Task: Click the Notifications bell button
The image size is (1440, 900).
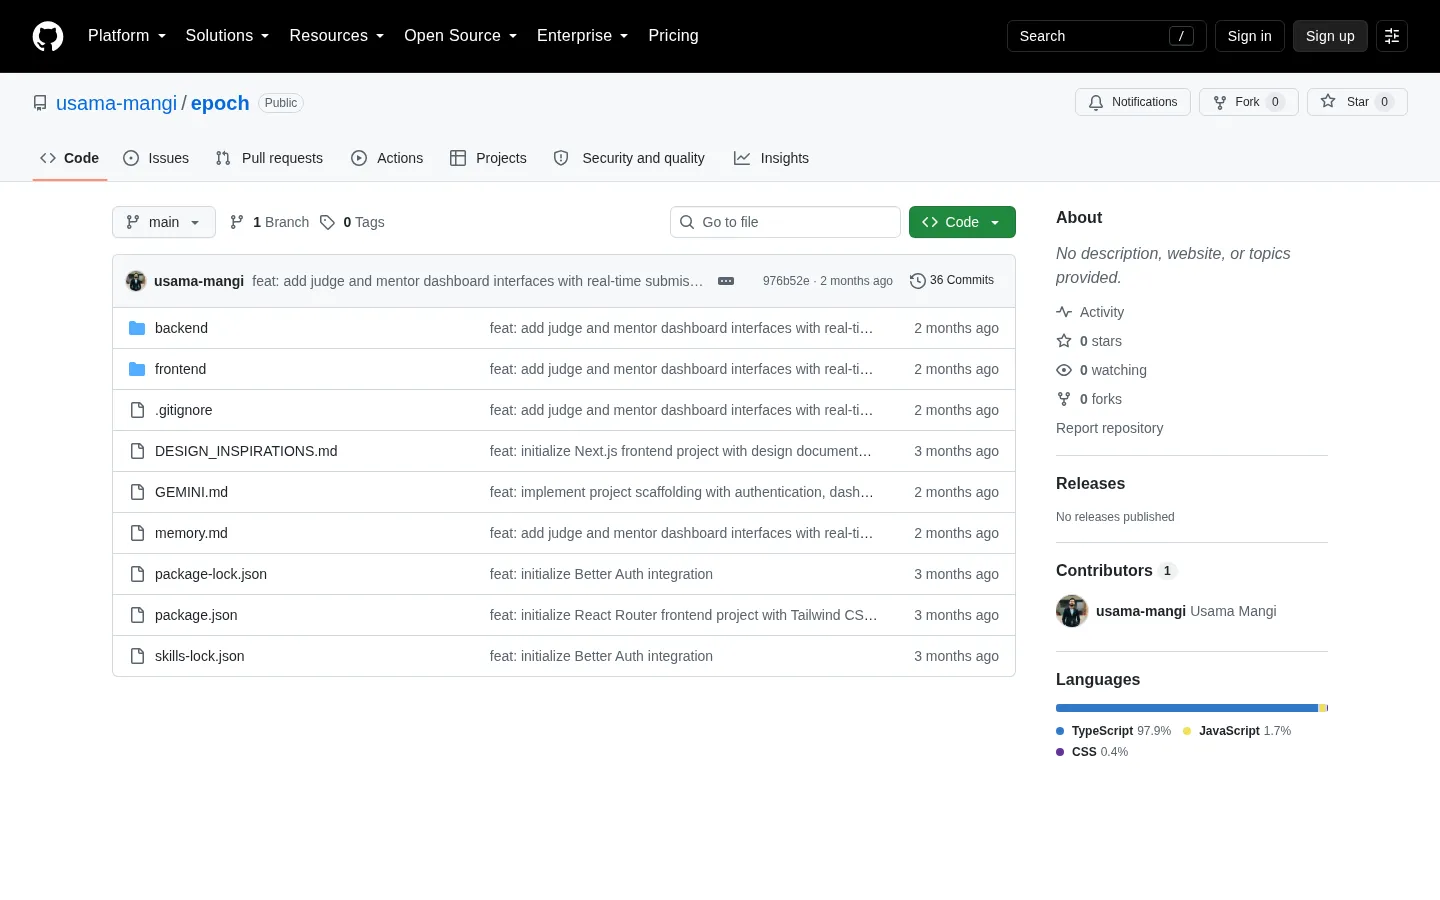Action: [1133, 102]
